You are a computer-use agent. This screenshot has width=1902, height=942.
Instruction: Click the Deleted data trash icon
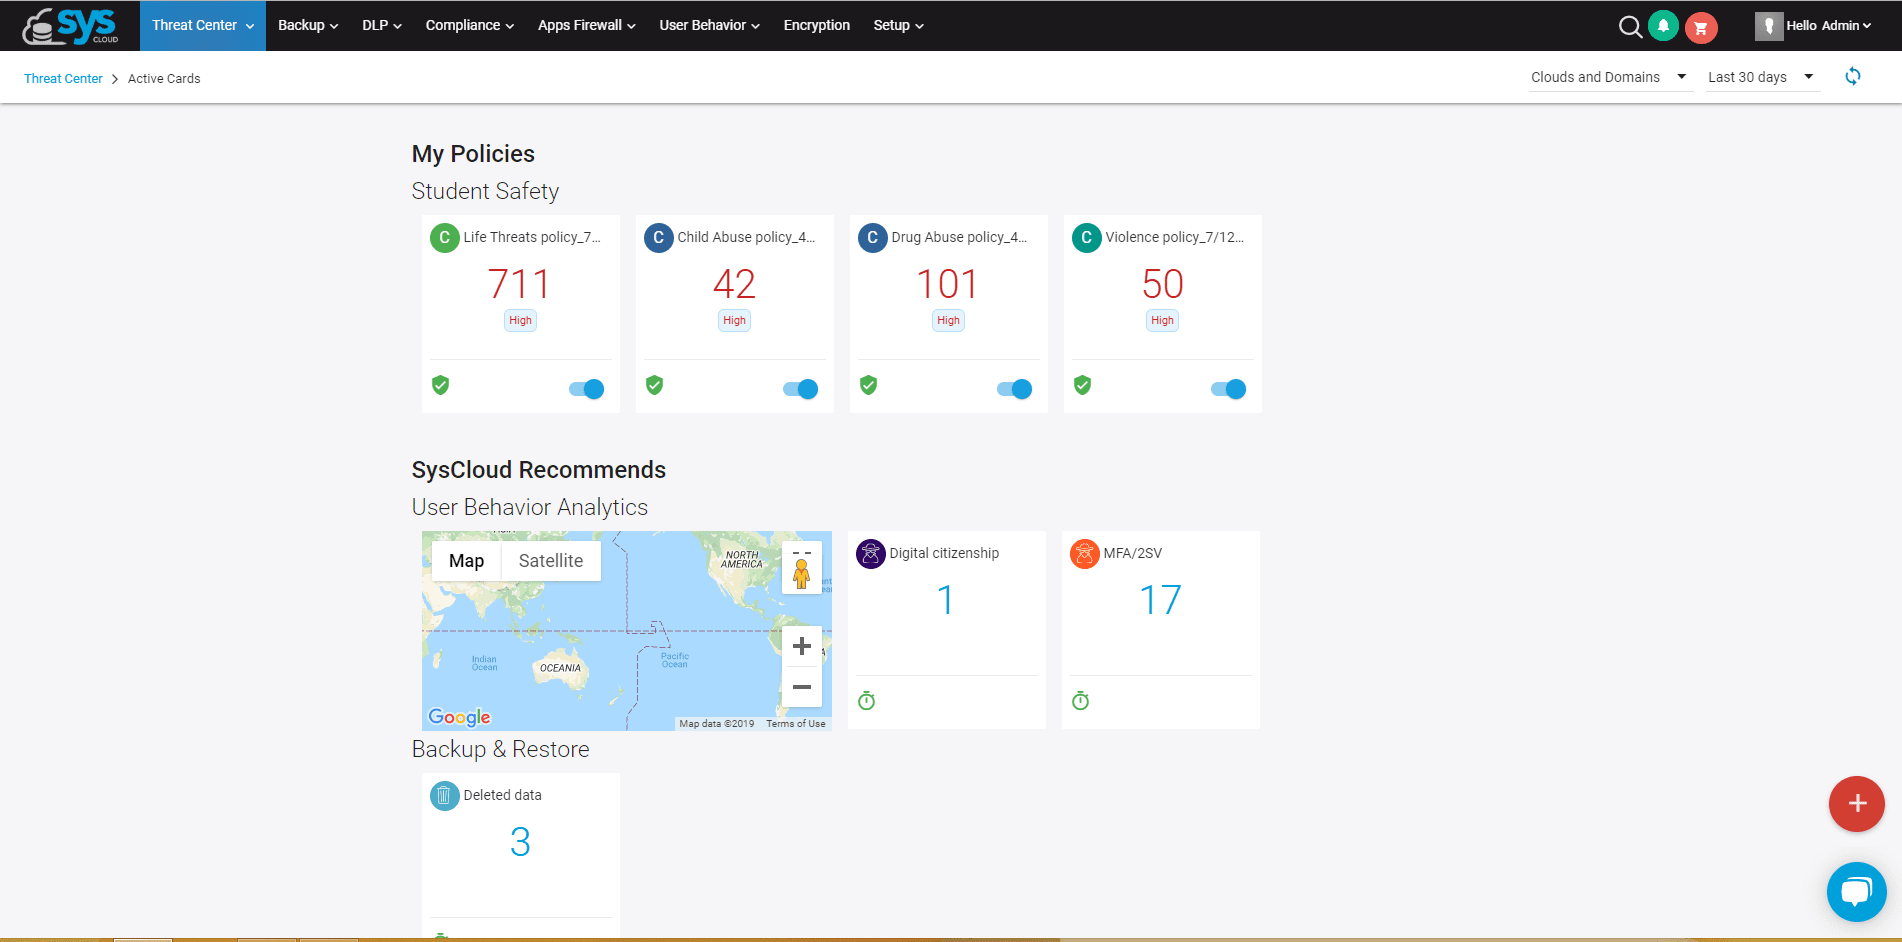click(x=444, y=795)
